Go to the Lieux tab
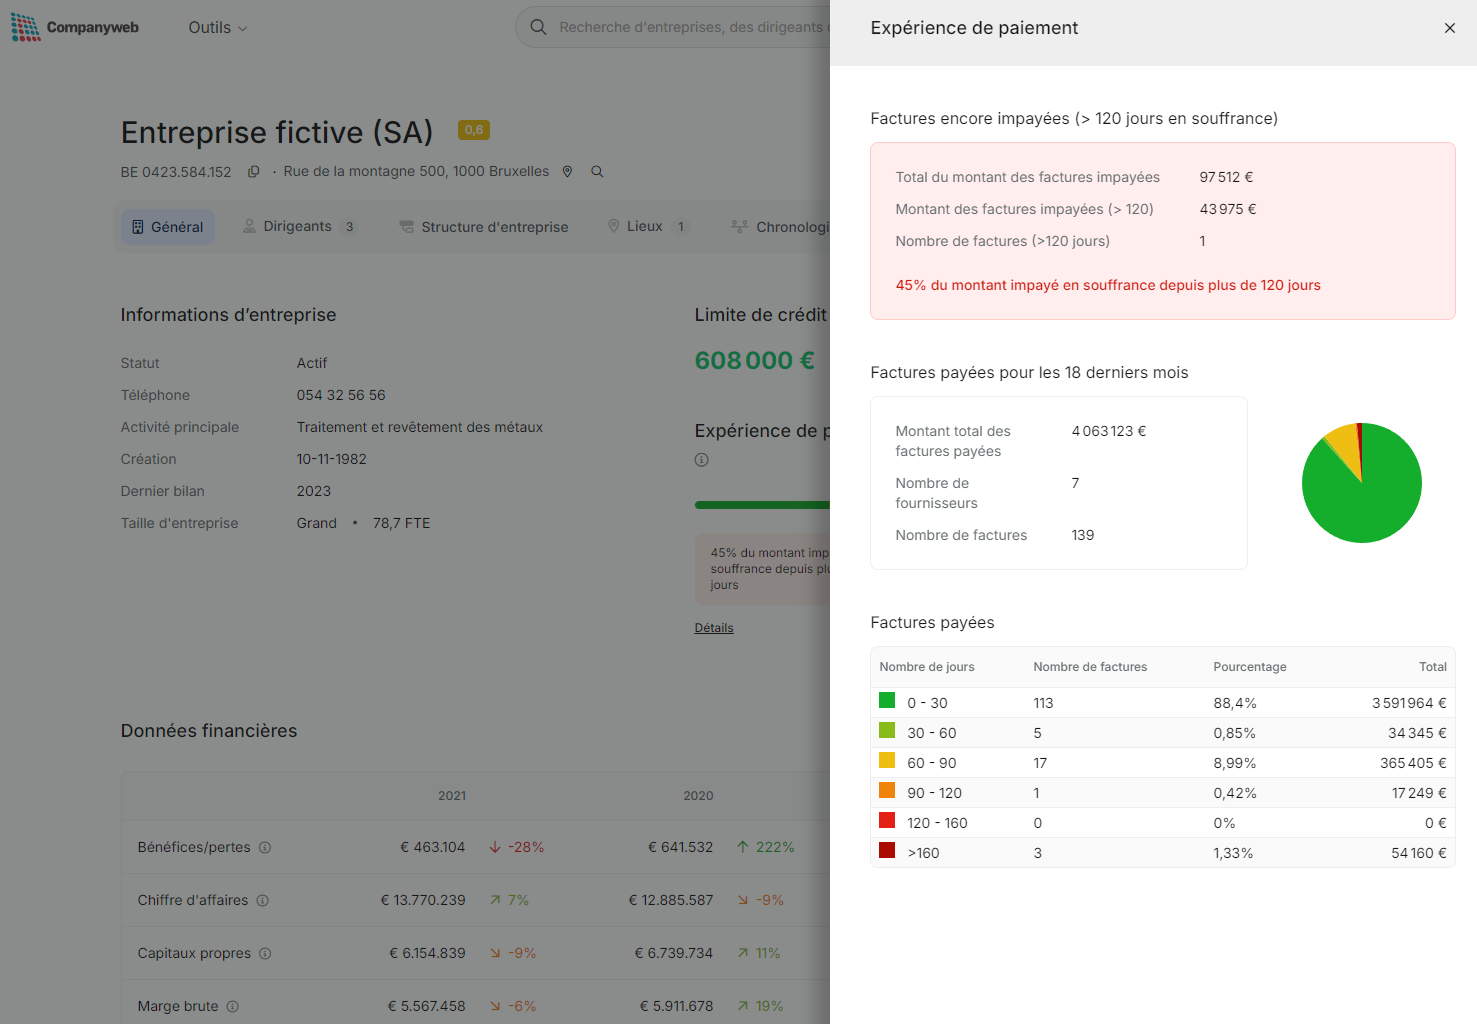This screenshot has height=1024, width=1477. [645, 227]
